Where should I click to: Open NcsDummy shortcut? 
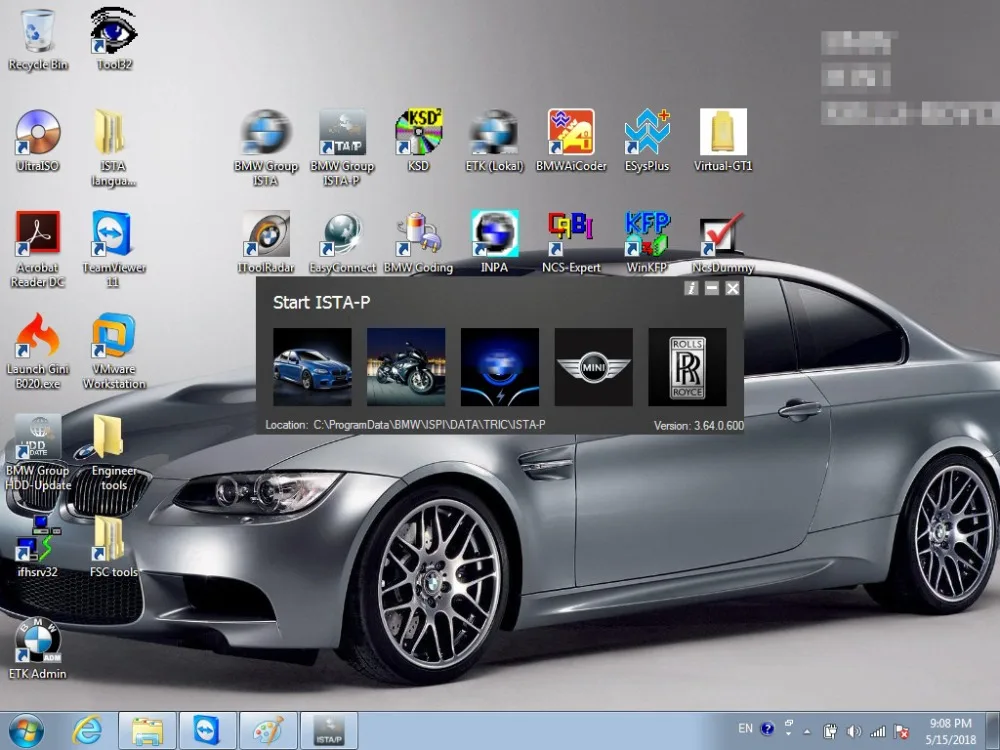723,242
